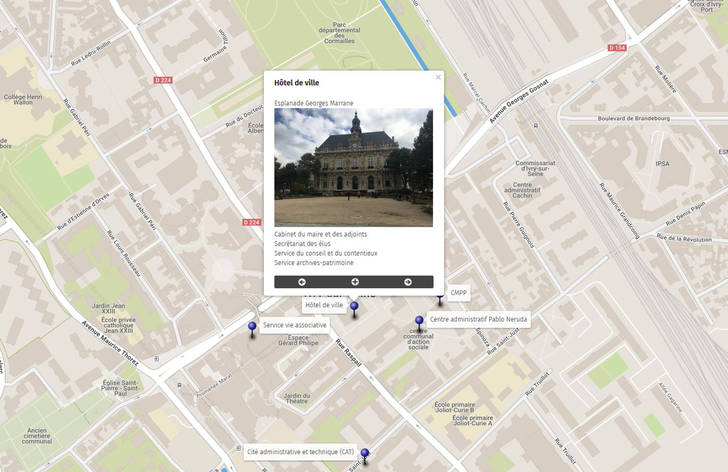Click Jardin du Théâtre label
The image size is (728, 472).
[x=297, y=398]
